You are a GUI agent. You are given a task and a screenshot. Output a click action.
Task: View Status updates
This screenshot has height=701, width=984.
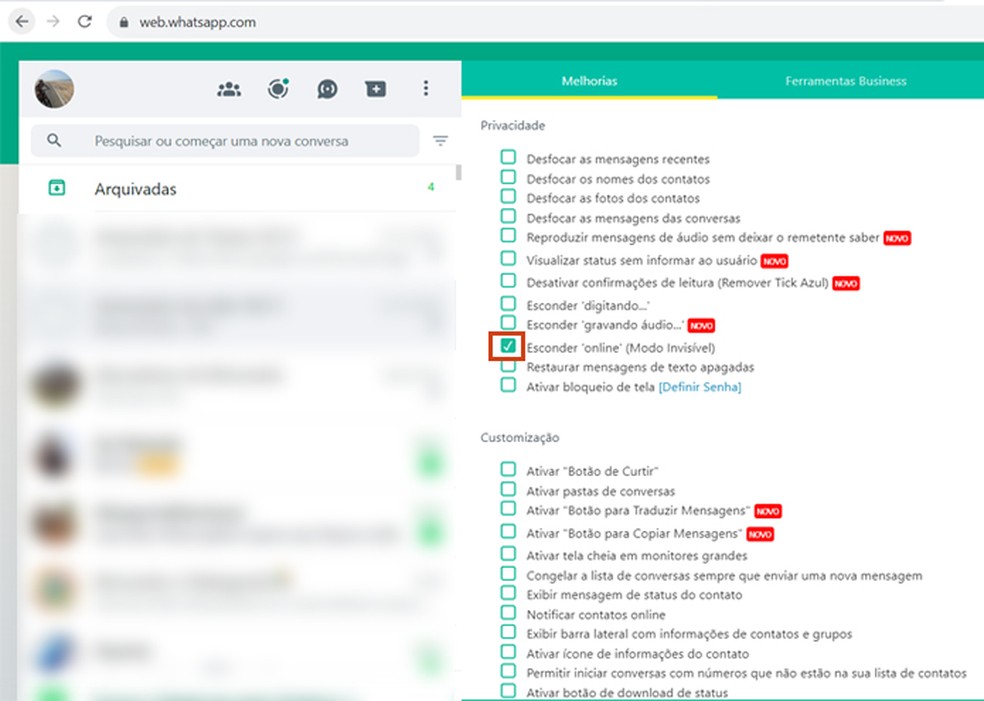click(x=278, y=88)
